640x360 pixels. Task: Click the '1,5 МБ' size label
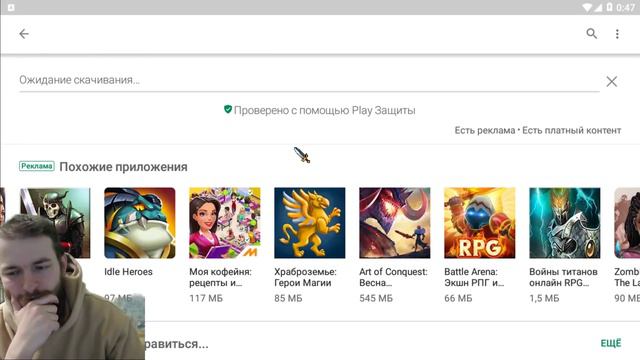tap(544, 298)
